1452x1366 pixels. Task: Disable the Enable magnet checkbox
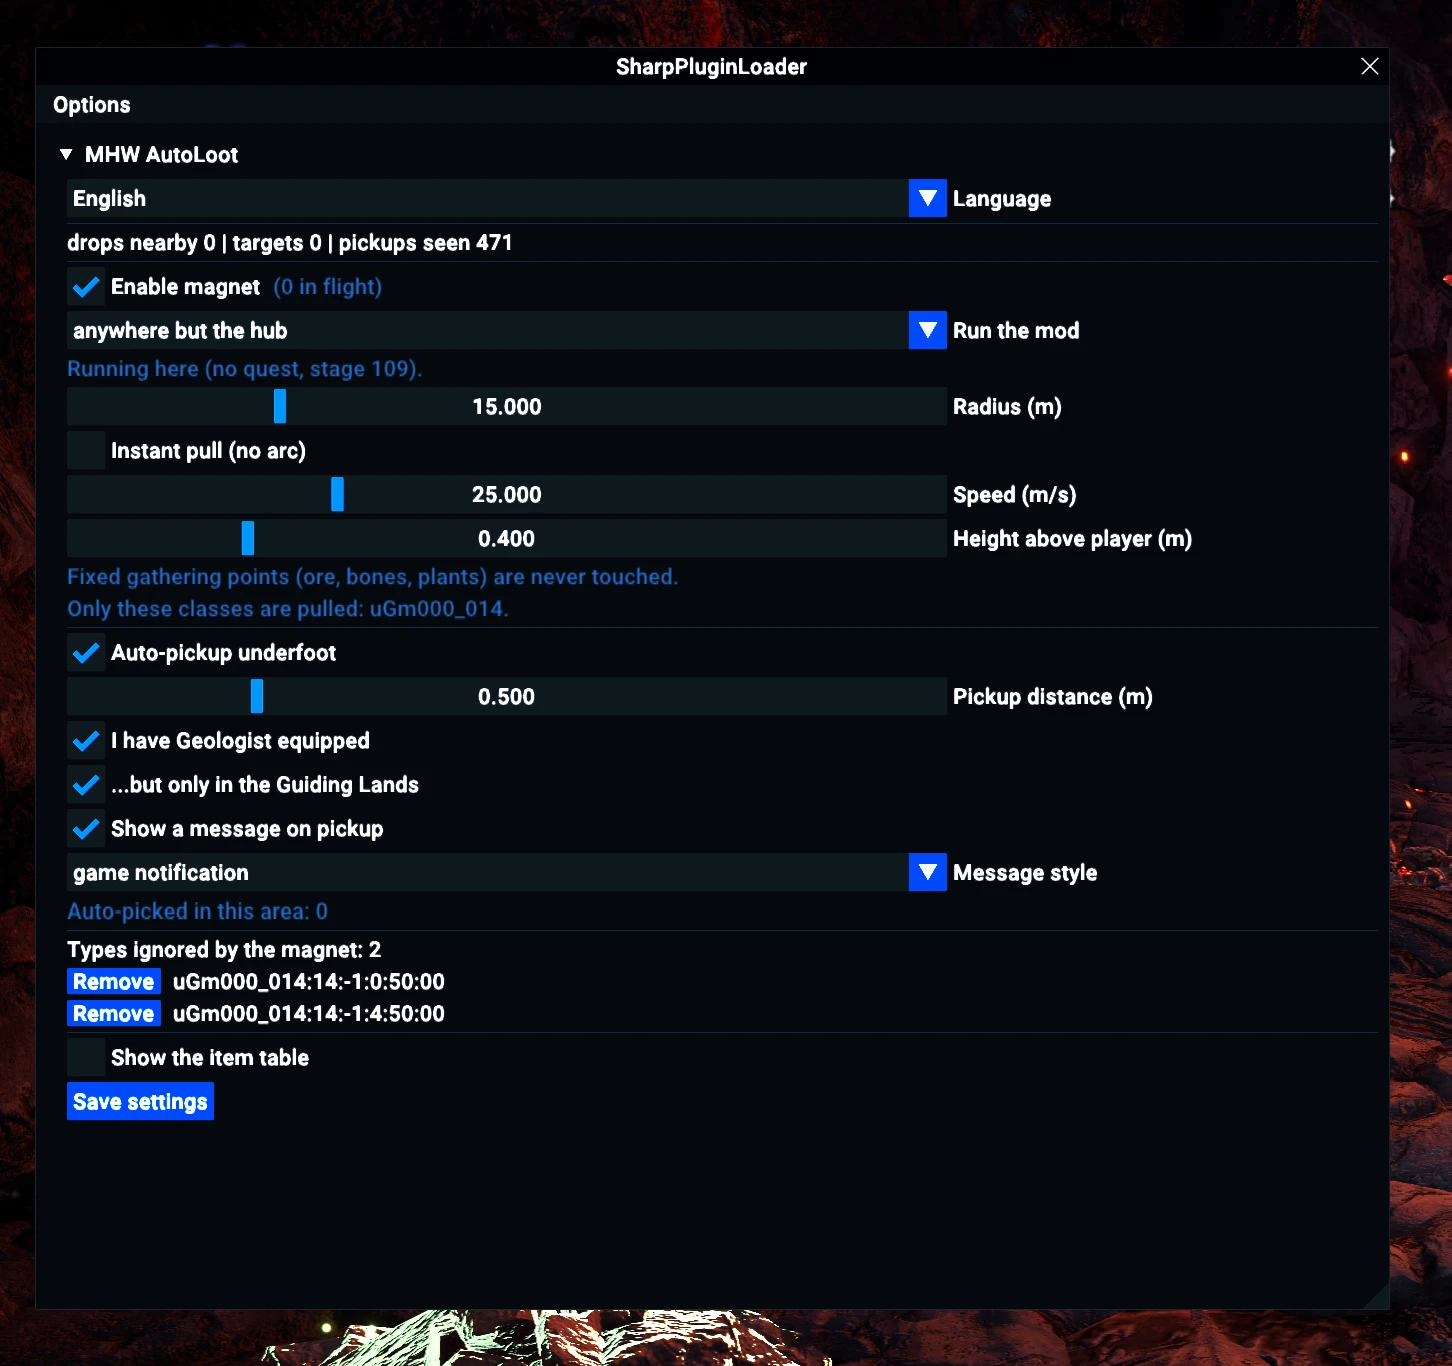tap(86, 287)
